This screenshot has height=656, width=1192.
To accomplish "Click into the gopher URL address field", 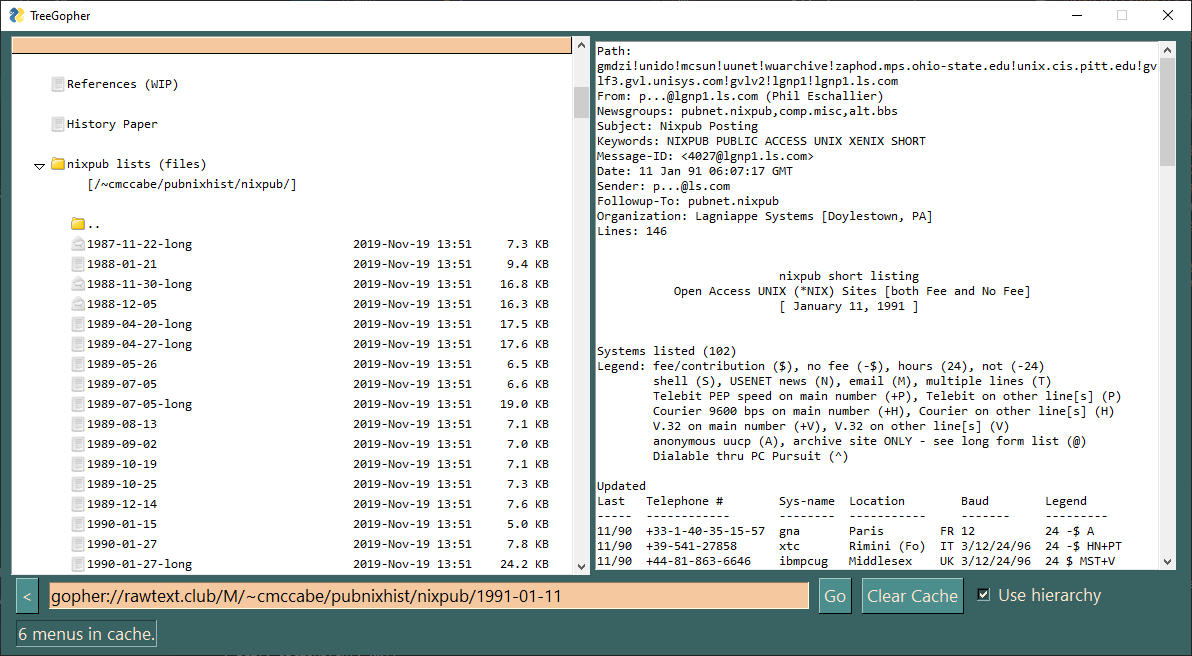I will point(429,596).
